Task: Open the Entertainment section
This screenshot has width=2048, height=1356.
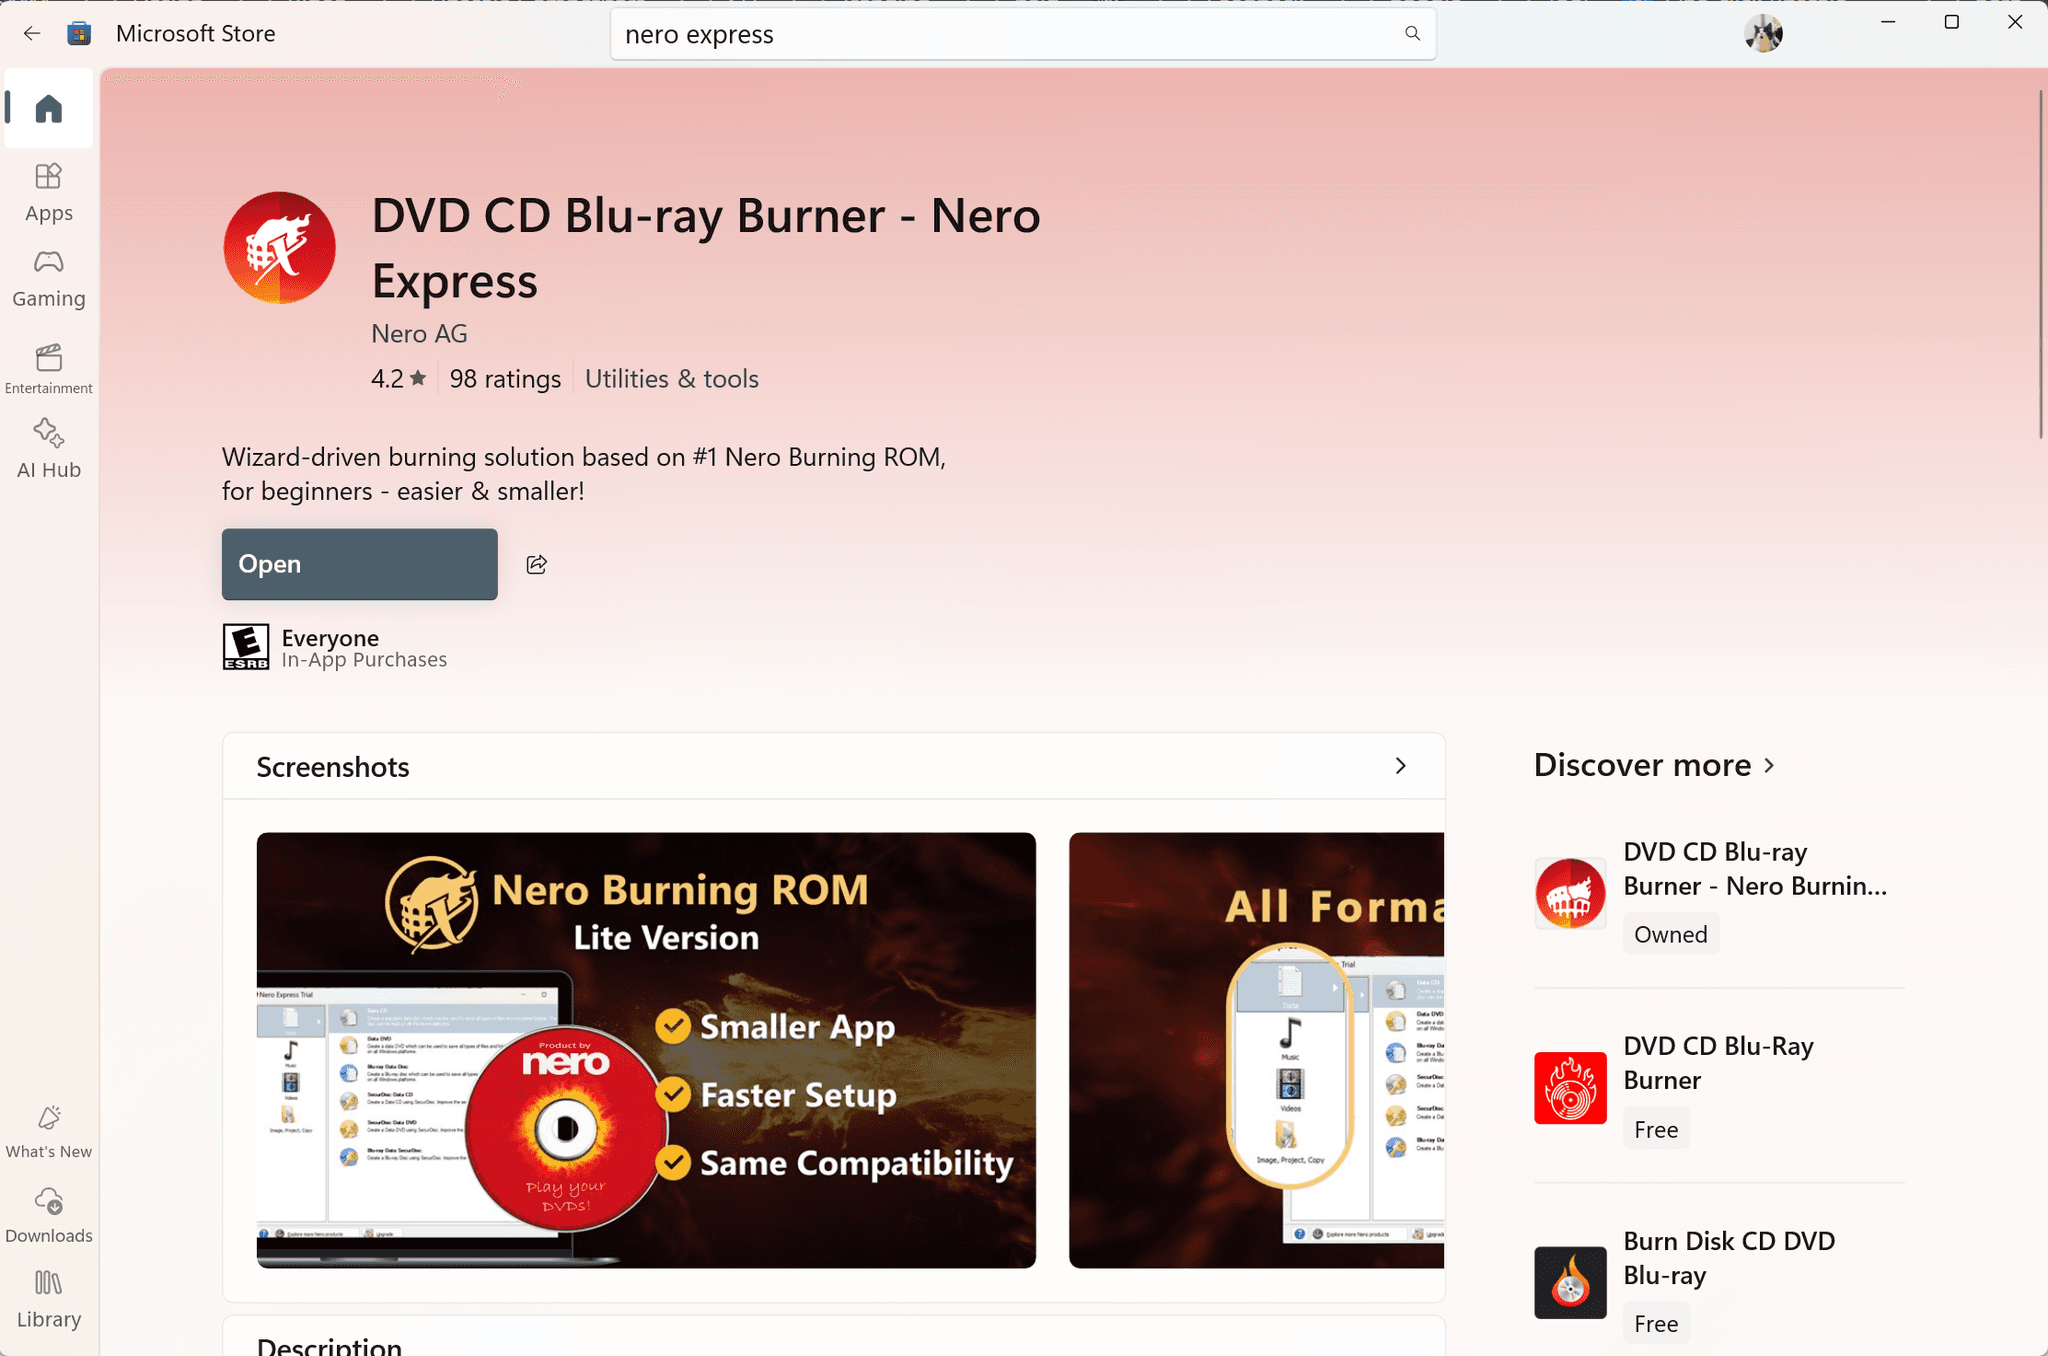Action: [48, 367]
